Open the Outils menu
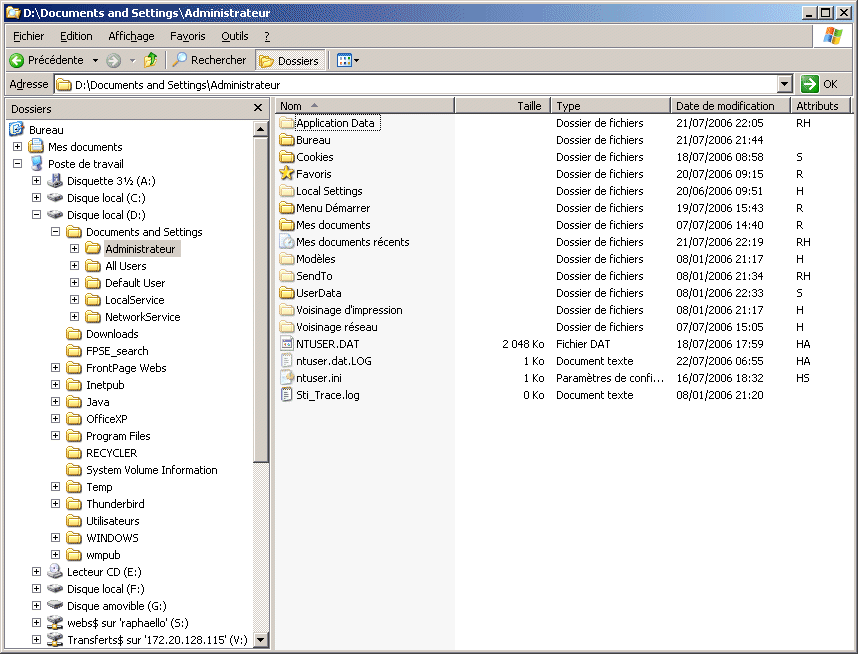The width and height of the screenshot is (858, 654). click(x=235, y=36)
